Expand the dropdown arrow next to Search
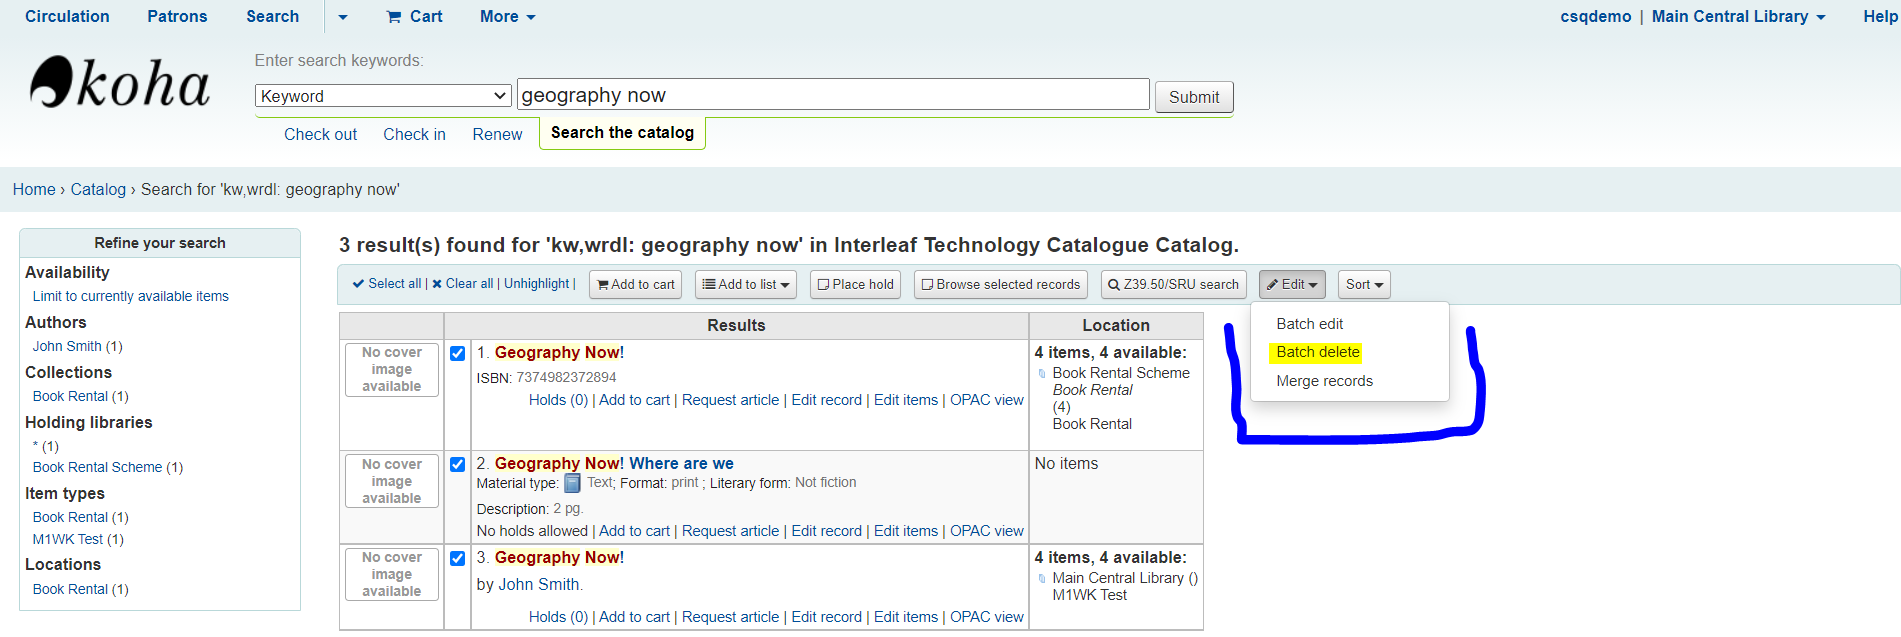The width and height of the screenshot is (1901, 637). tap(343, 17)
